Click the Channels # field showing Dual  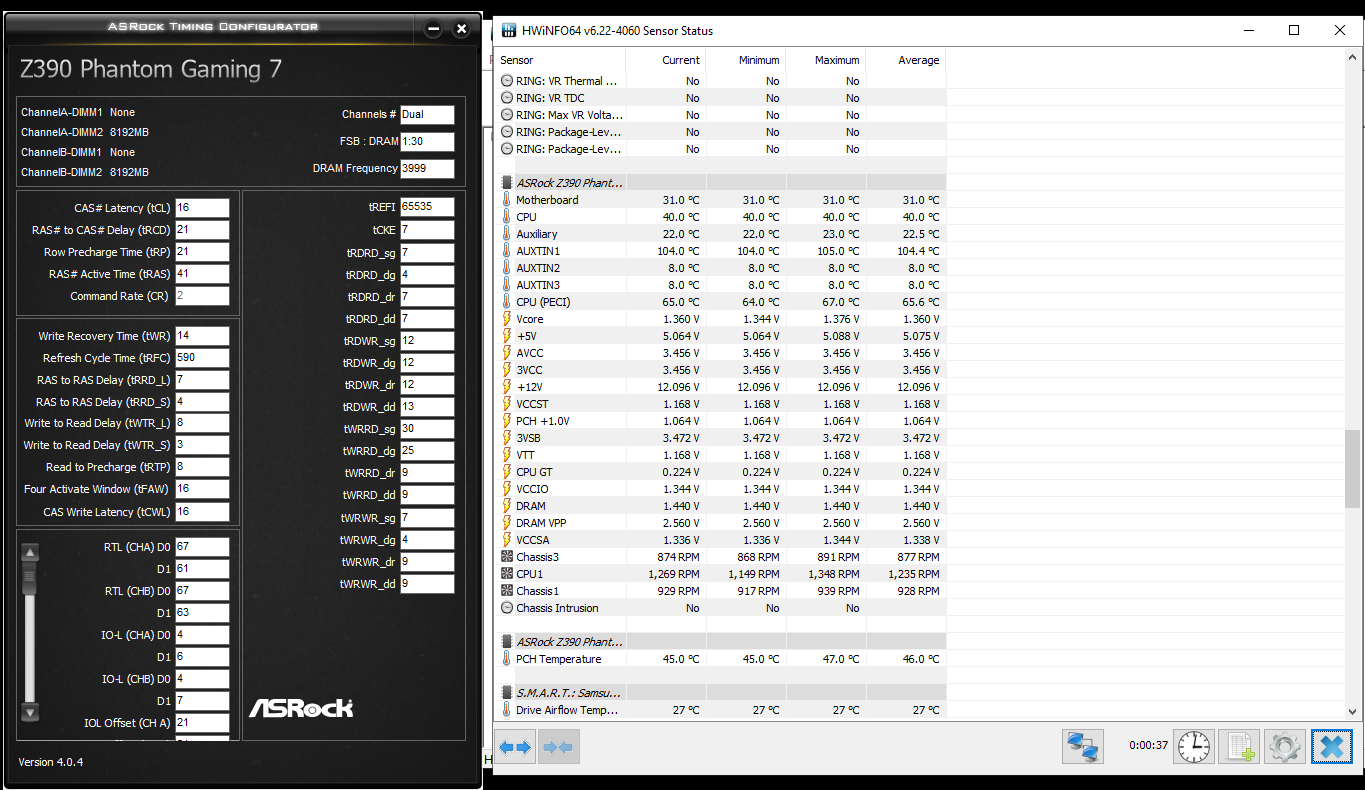point(427,115)
